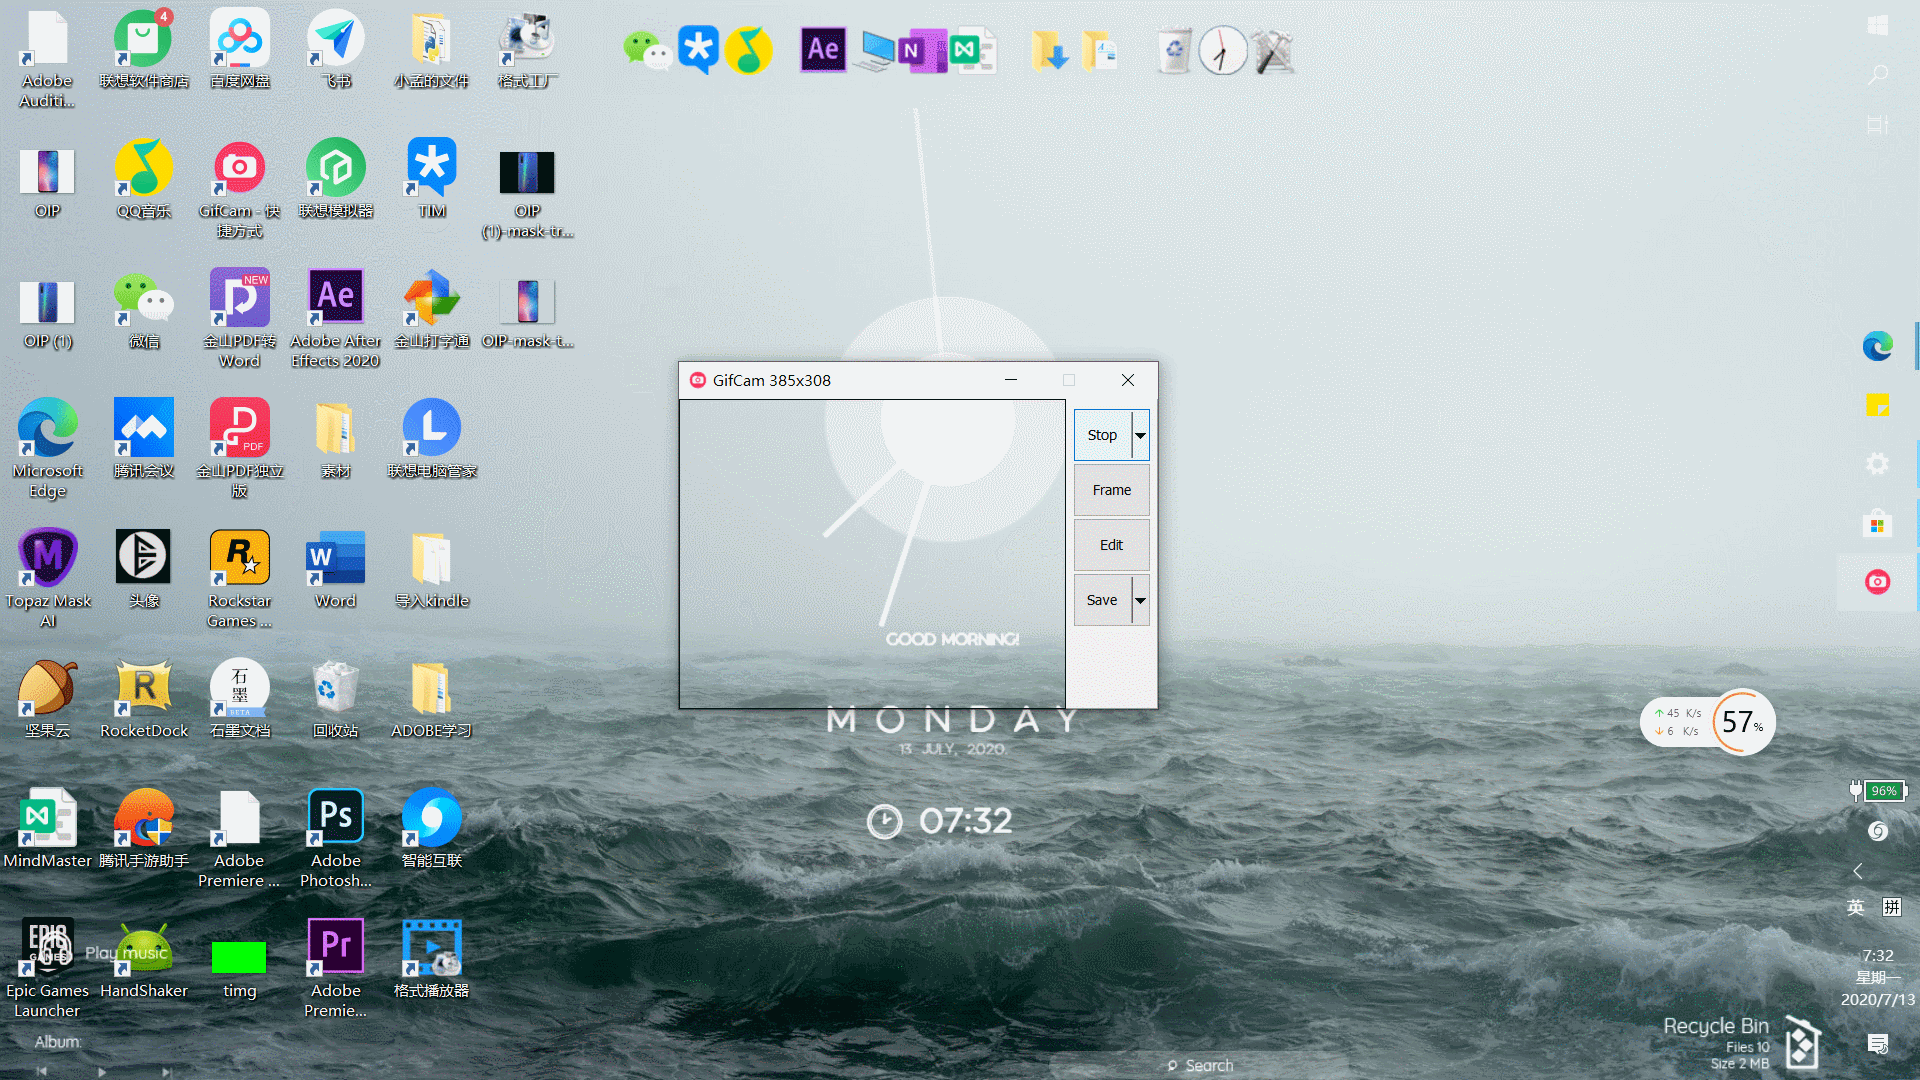Launch Adobe After Effects 2020 shortcut
1920x1080 pixels.
(336, 319)
